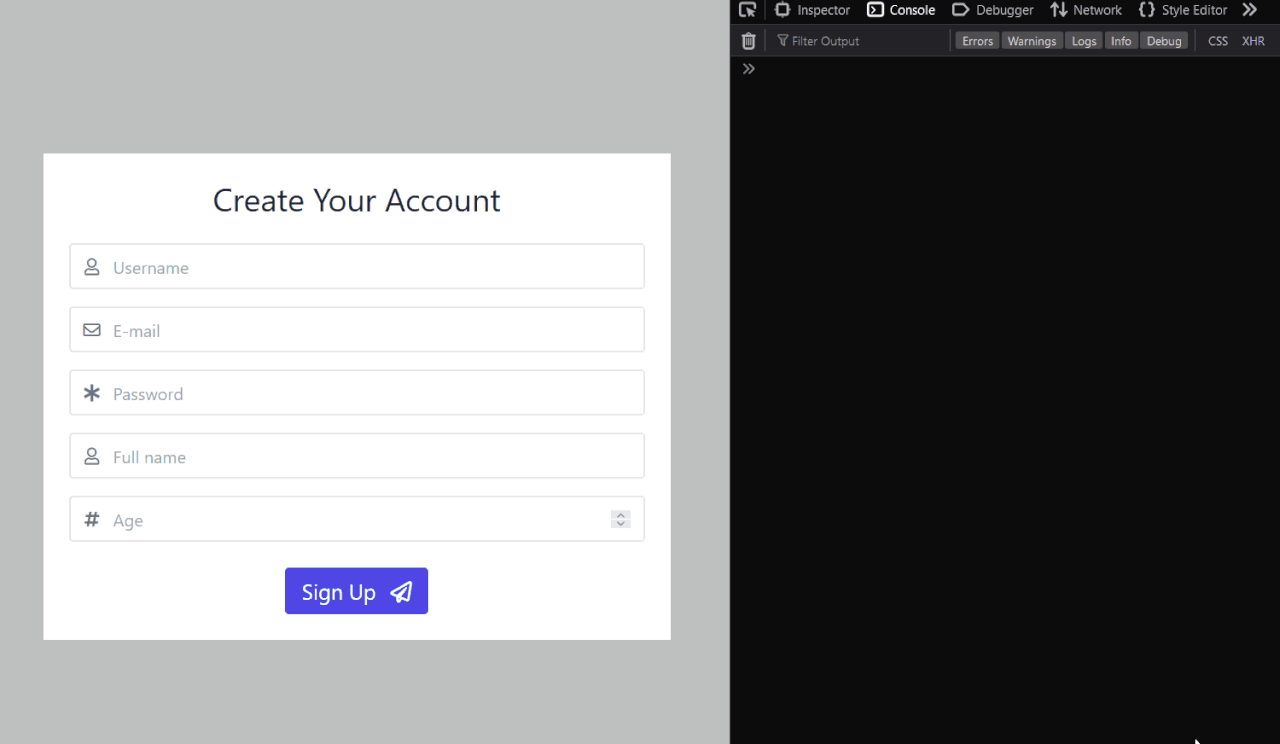Click into the Password field
The height and width of the screenshot is (744, 1280).
point(357,393)
